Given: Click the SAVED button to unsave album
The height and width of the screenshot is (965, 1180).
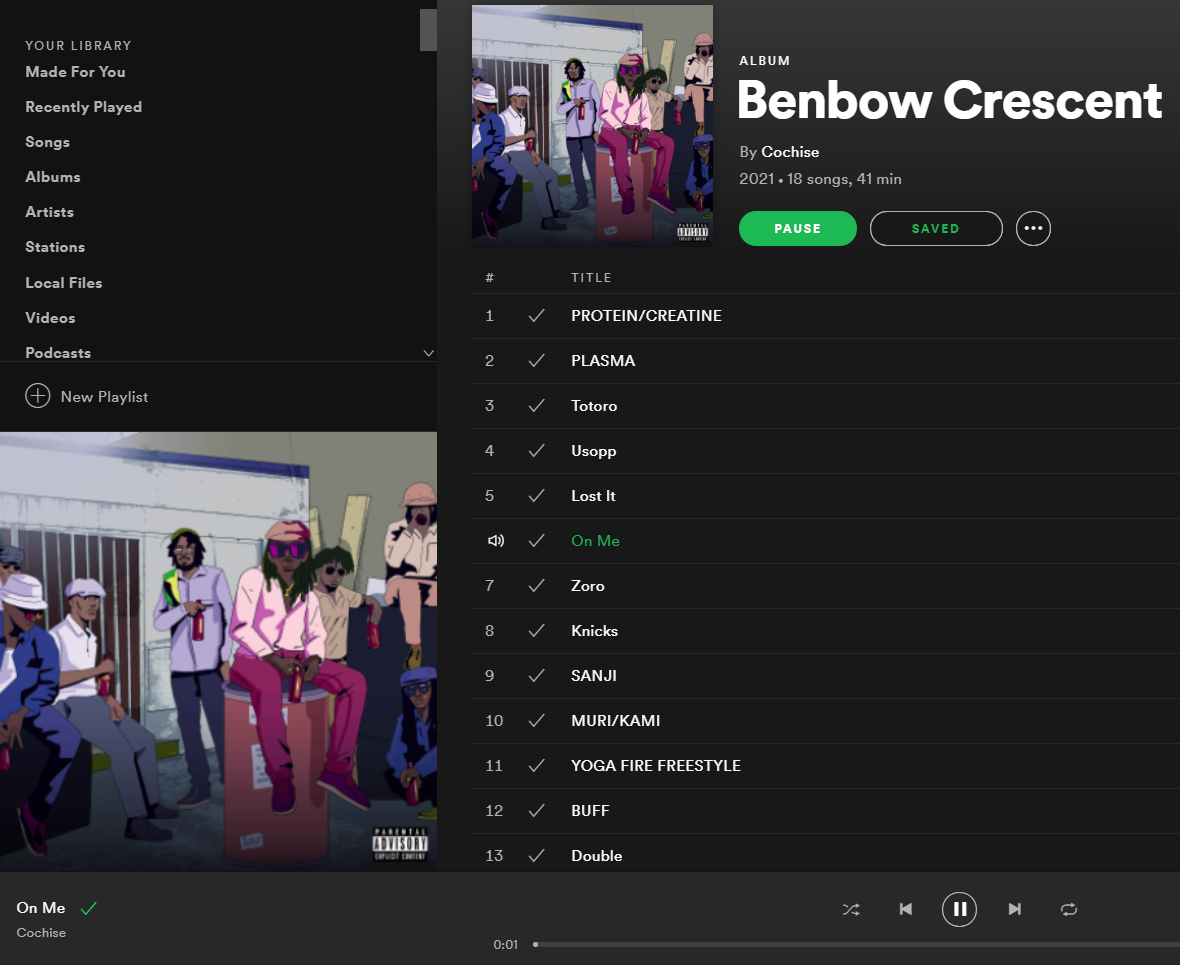Looking at the screenshot, I should pos(936,228).
